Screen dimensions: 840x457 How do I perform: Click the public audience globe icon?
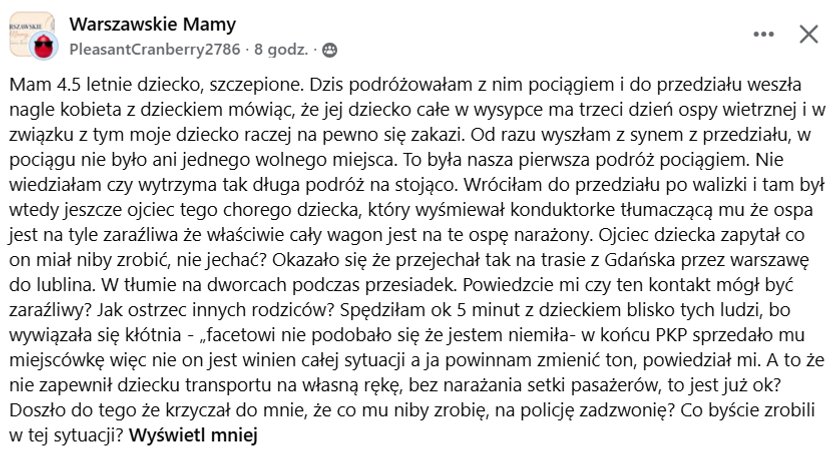(x=330, y=50)
